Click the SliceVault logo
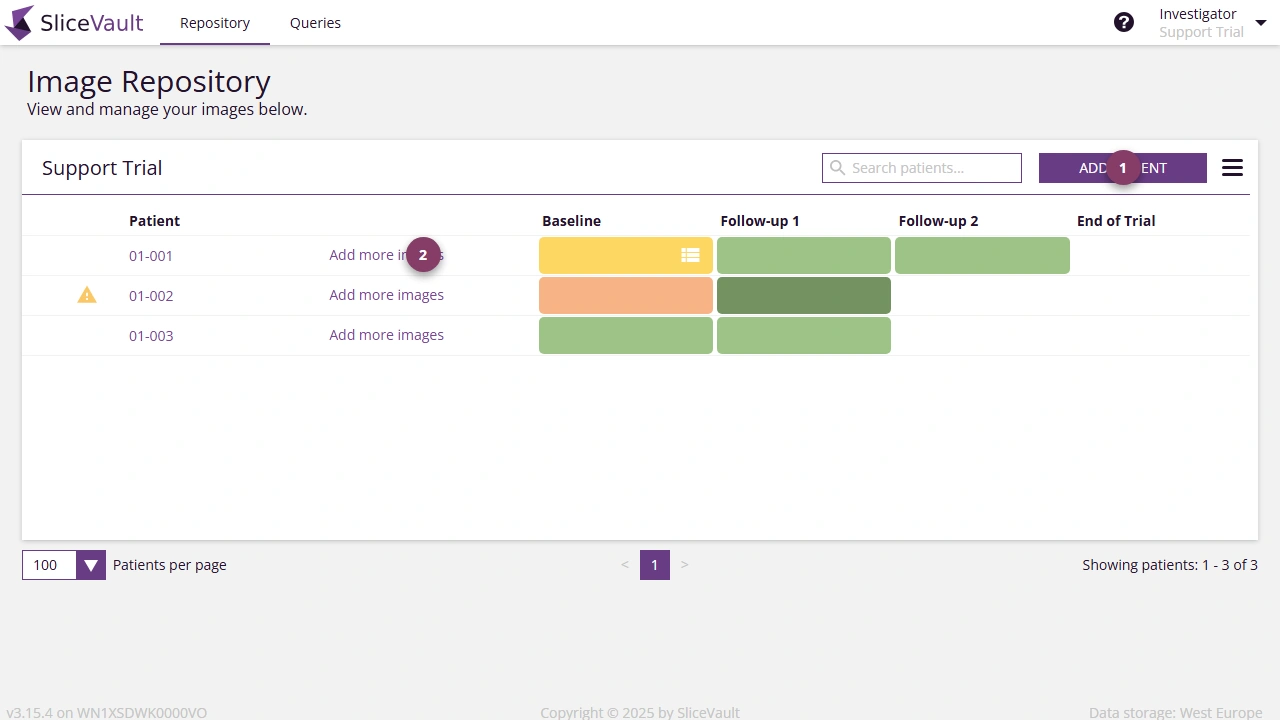The width and height of the screenshot is (1280, 720). 74,22
